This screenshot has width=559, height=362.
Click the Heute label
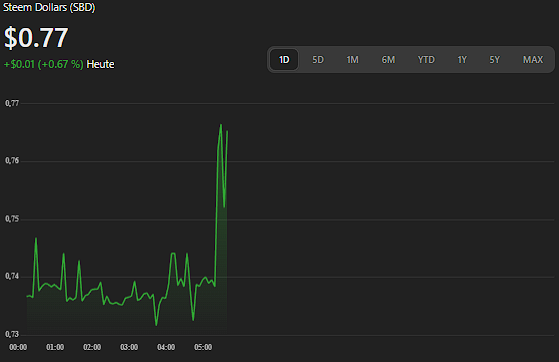click(101, 65)
